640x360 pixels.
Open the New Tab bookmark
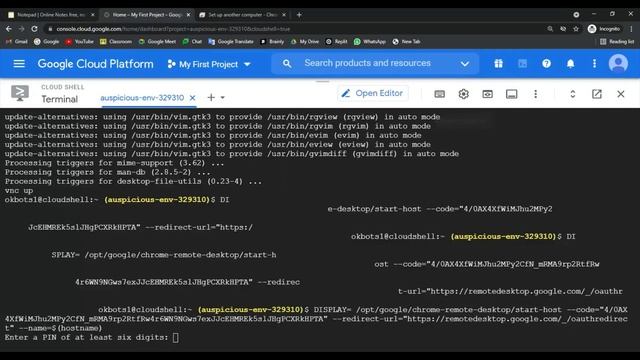[x=406, y=42]
